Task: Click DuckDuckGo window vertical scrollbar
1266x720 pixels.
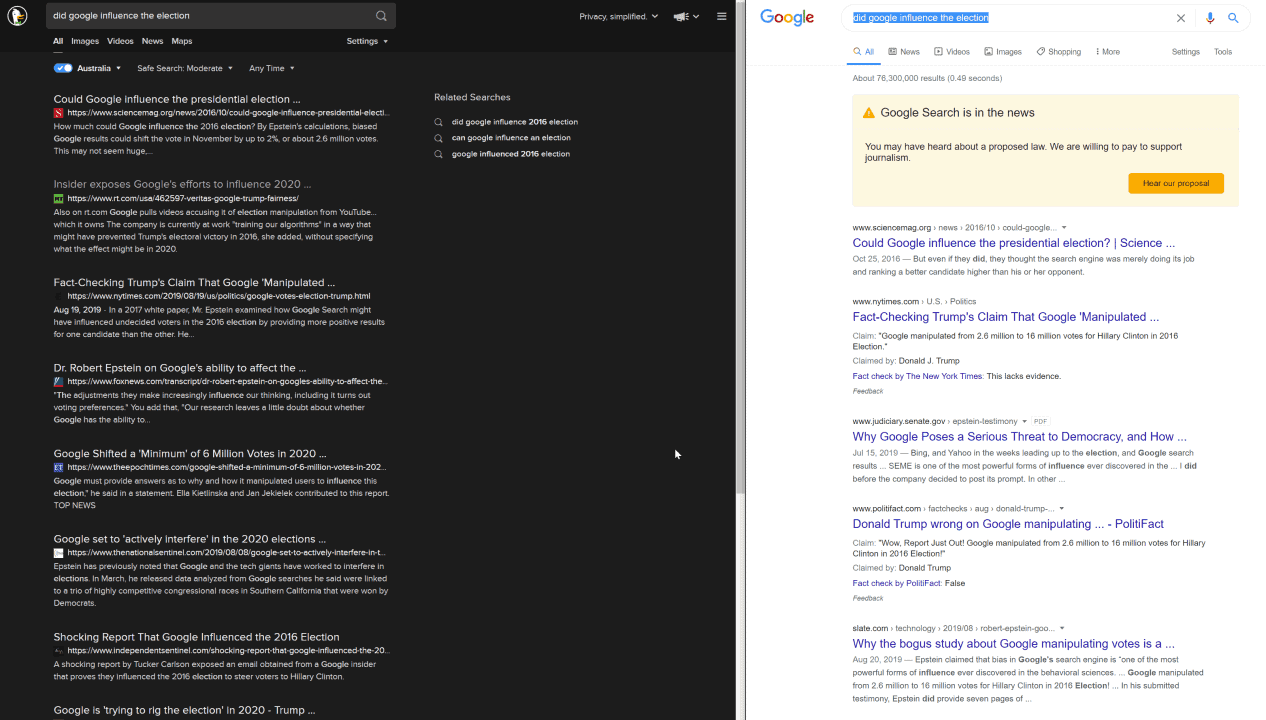Action: pos(741,250)
